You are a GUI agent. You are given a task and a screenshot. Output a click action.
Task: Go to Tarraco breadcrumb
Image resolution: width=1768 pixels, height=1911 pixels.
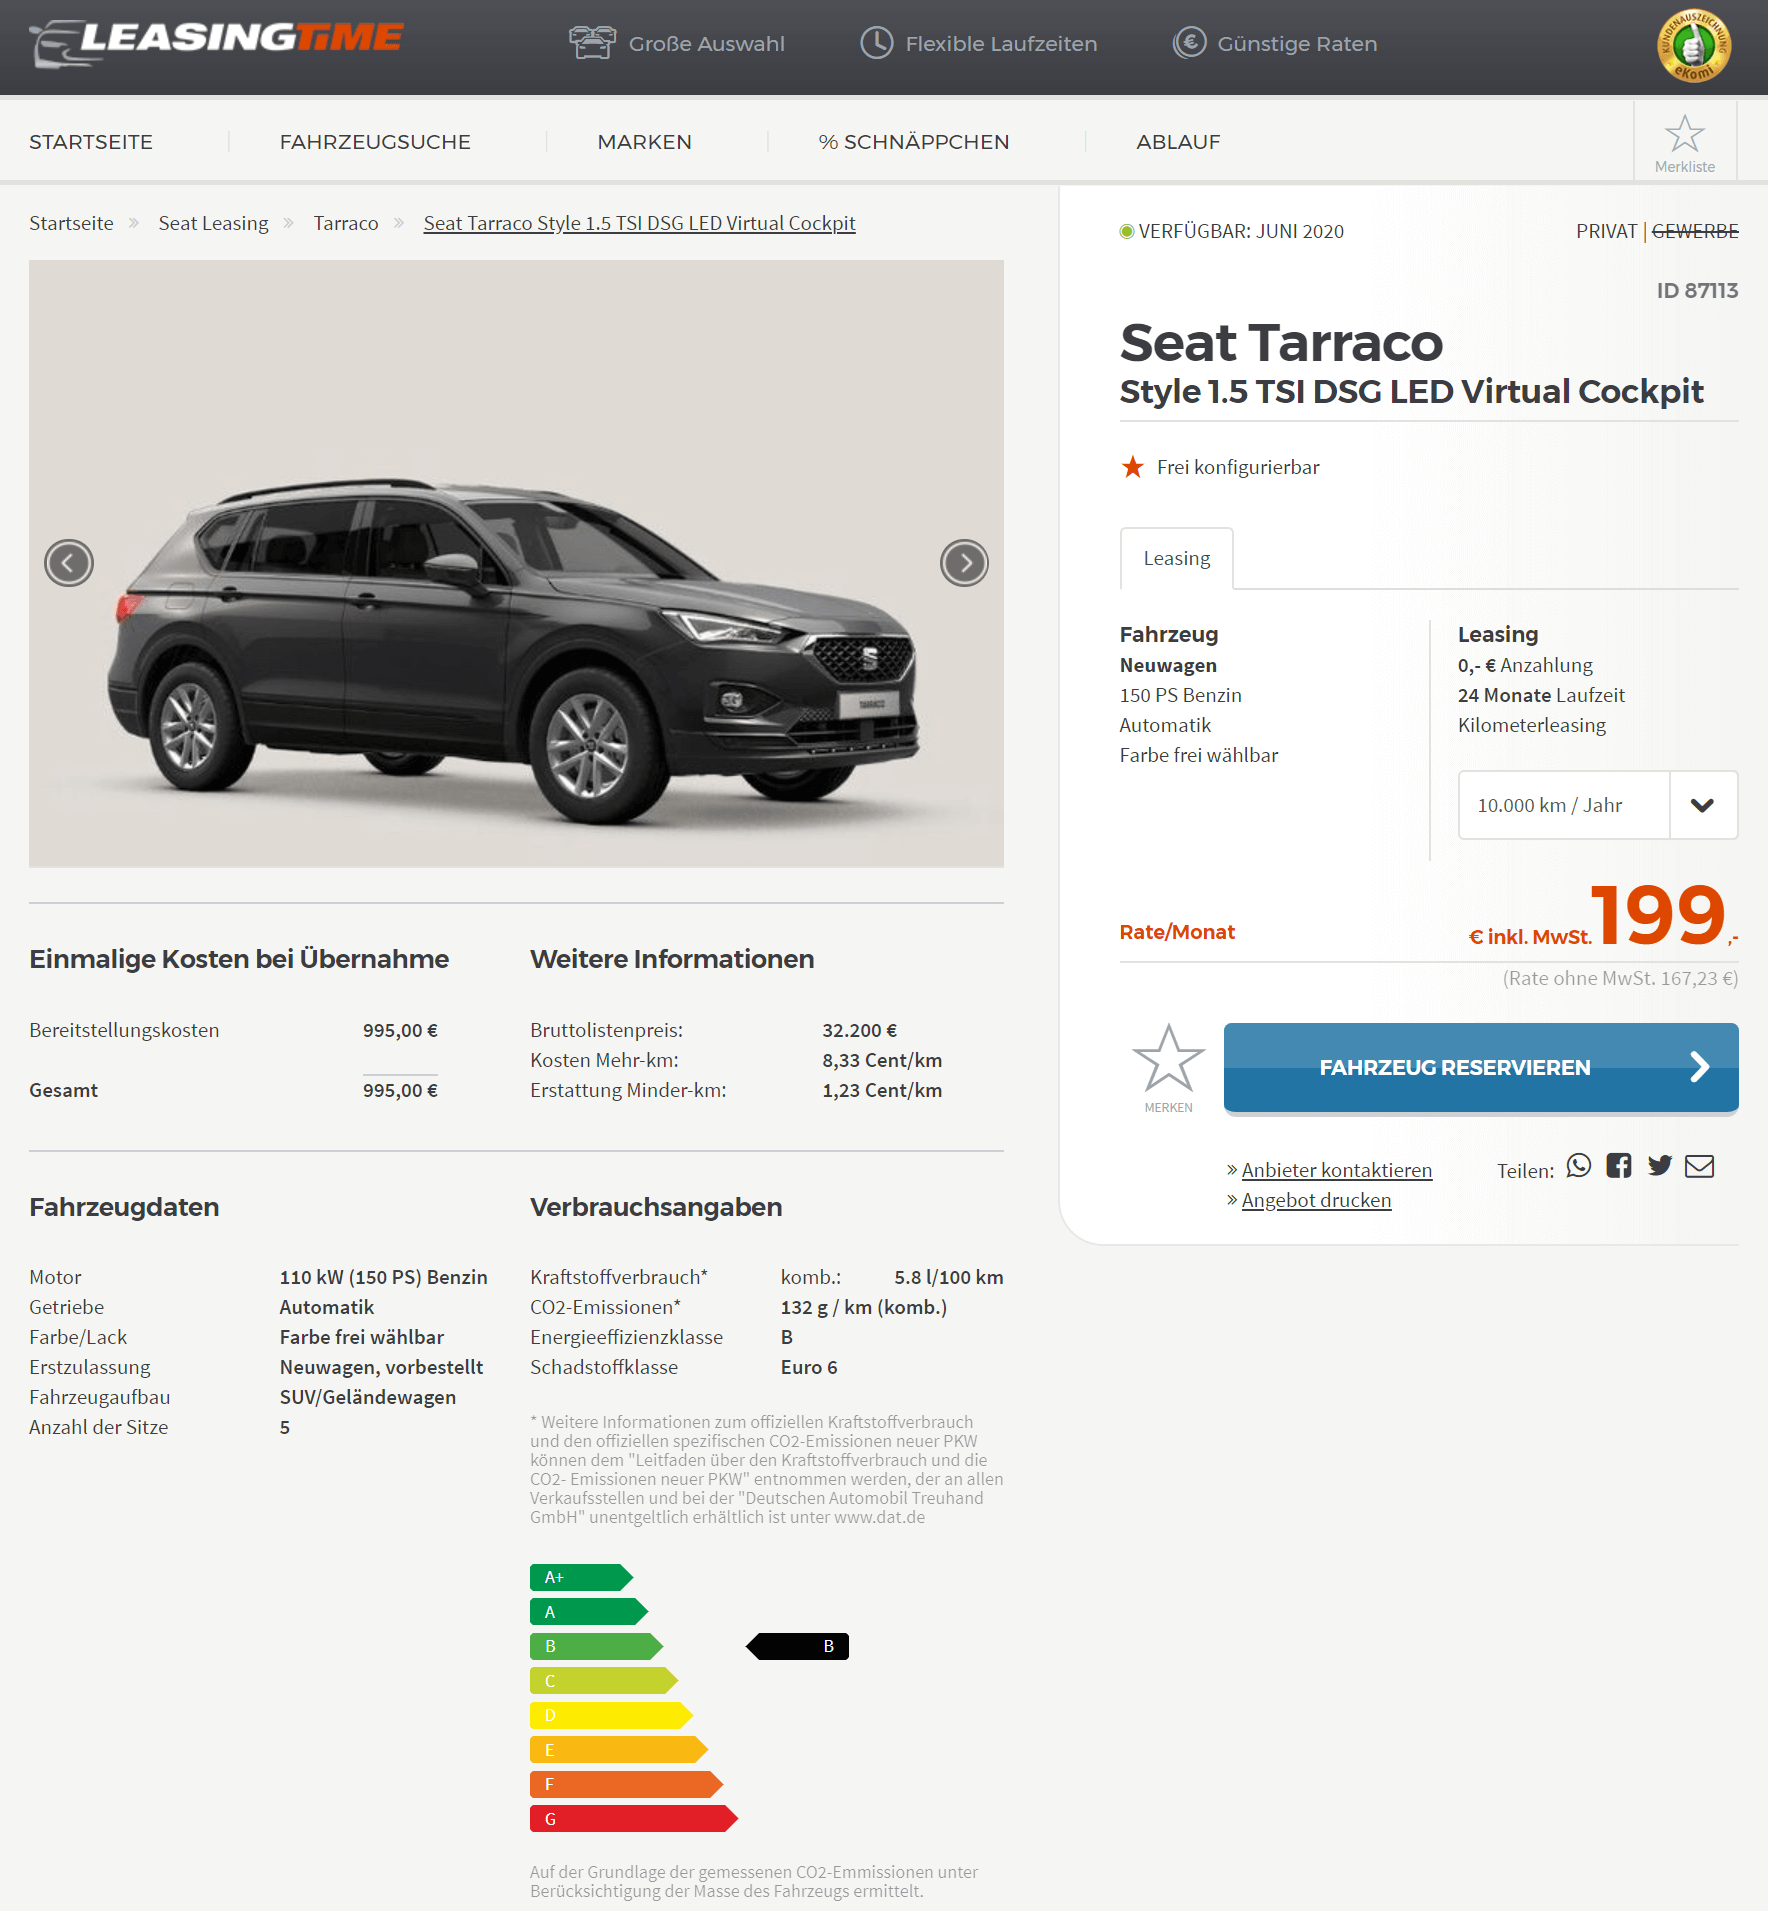click(x=346, y=223)
